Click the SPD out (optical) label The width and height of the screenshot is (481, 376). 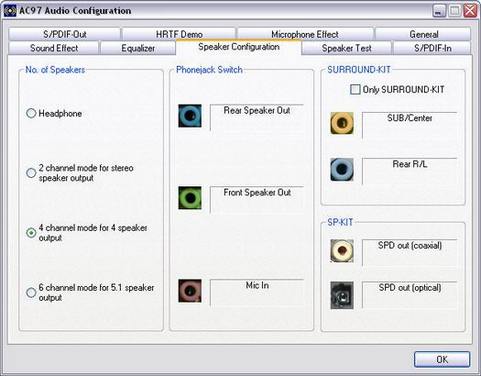(x=409, y=295)
